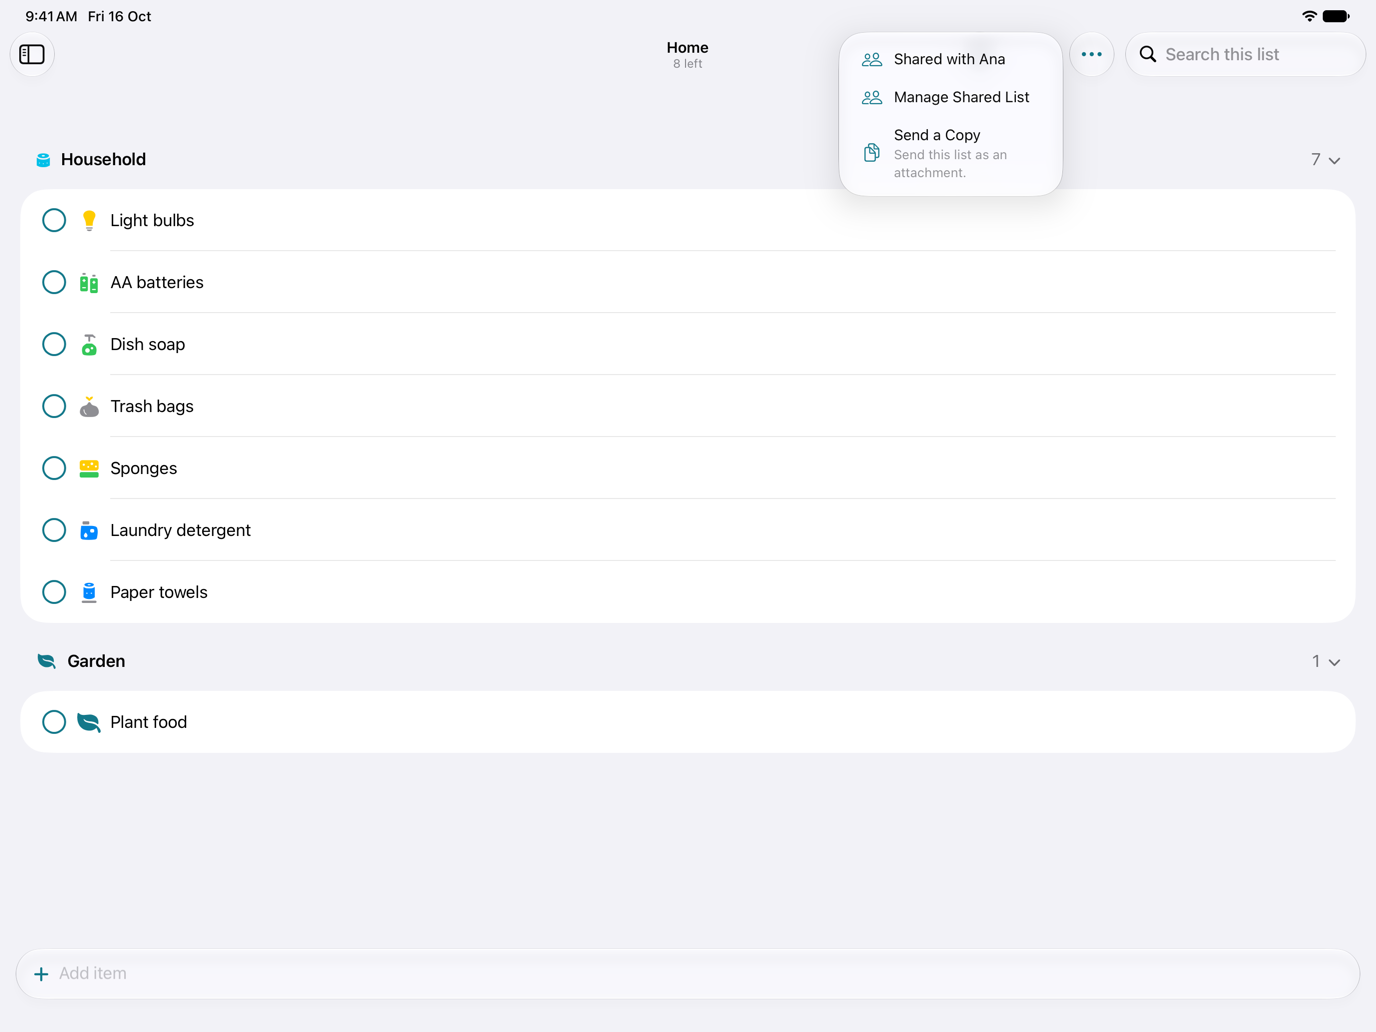The height and width of the screenshot is (1032, 1376).
Task: Collapse the Garden section chevron
Action: click(1334, 662)
